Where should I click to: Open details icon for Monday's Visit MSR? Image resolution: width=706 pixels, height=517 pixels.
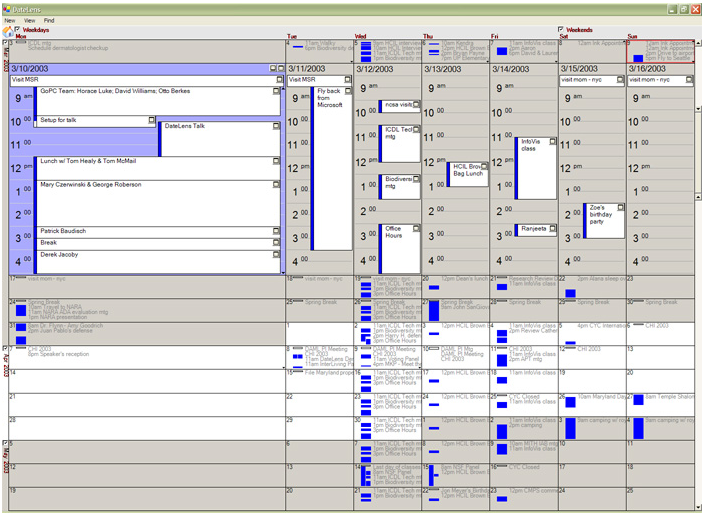(280, 80)
